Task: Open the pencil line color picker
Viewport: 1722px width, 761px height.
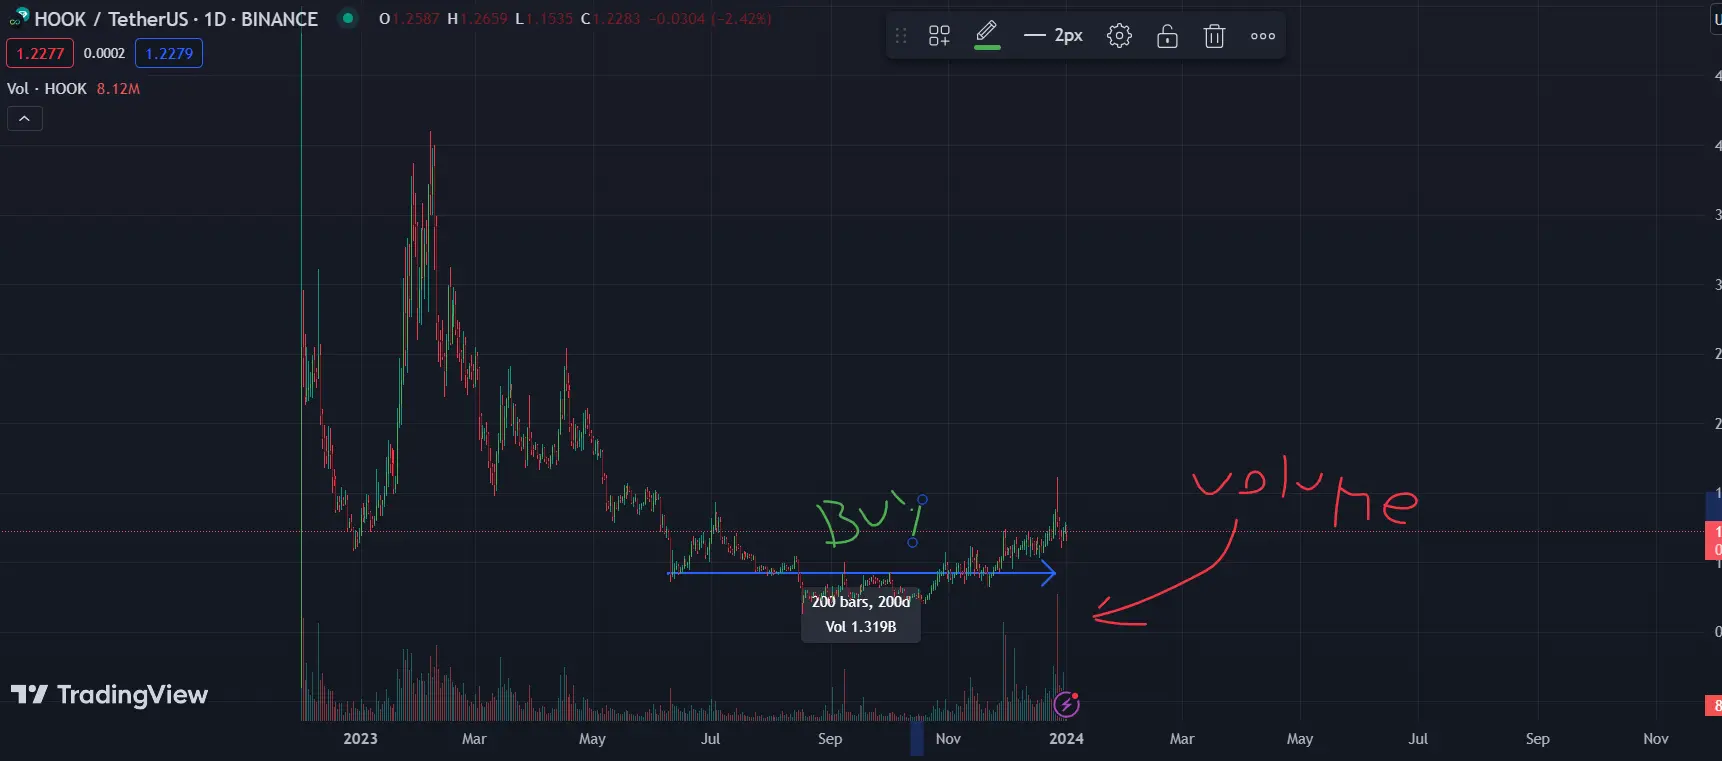Action: pos(987,35)
